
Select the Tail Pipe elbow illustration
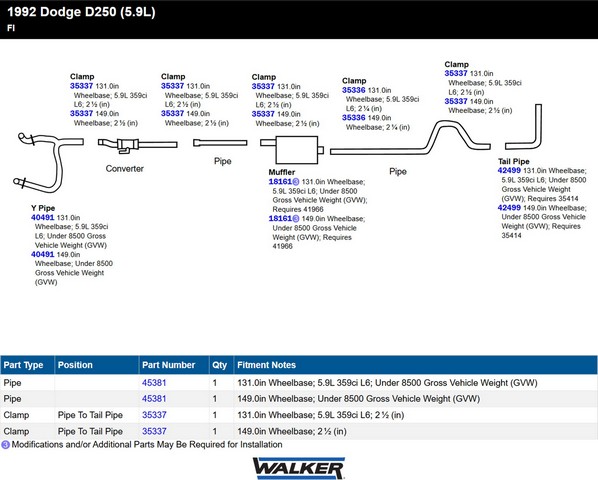click(524, 127)
